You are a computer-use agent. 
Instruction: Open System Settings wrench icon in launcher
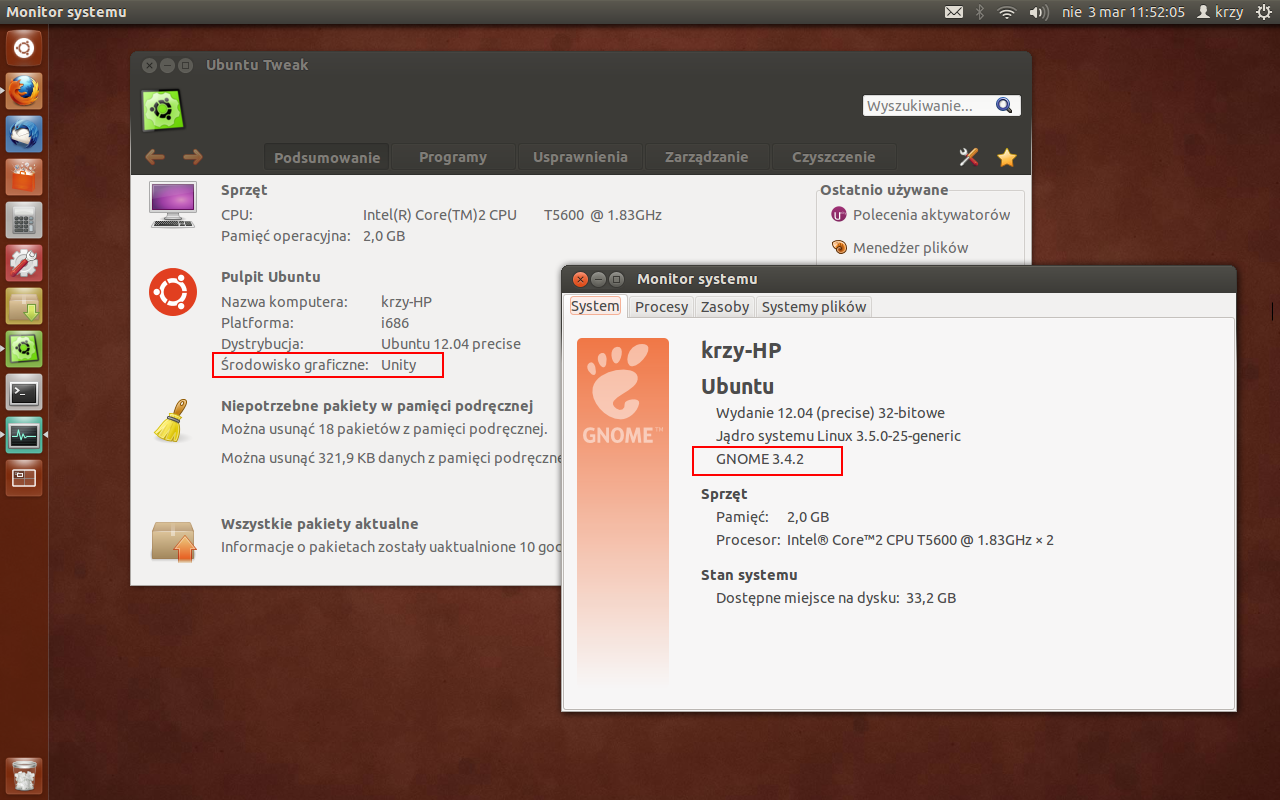(24, 263)
